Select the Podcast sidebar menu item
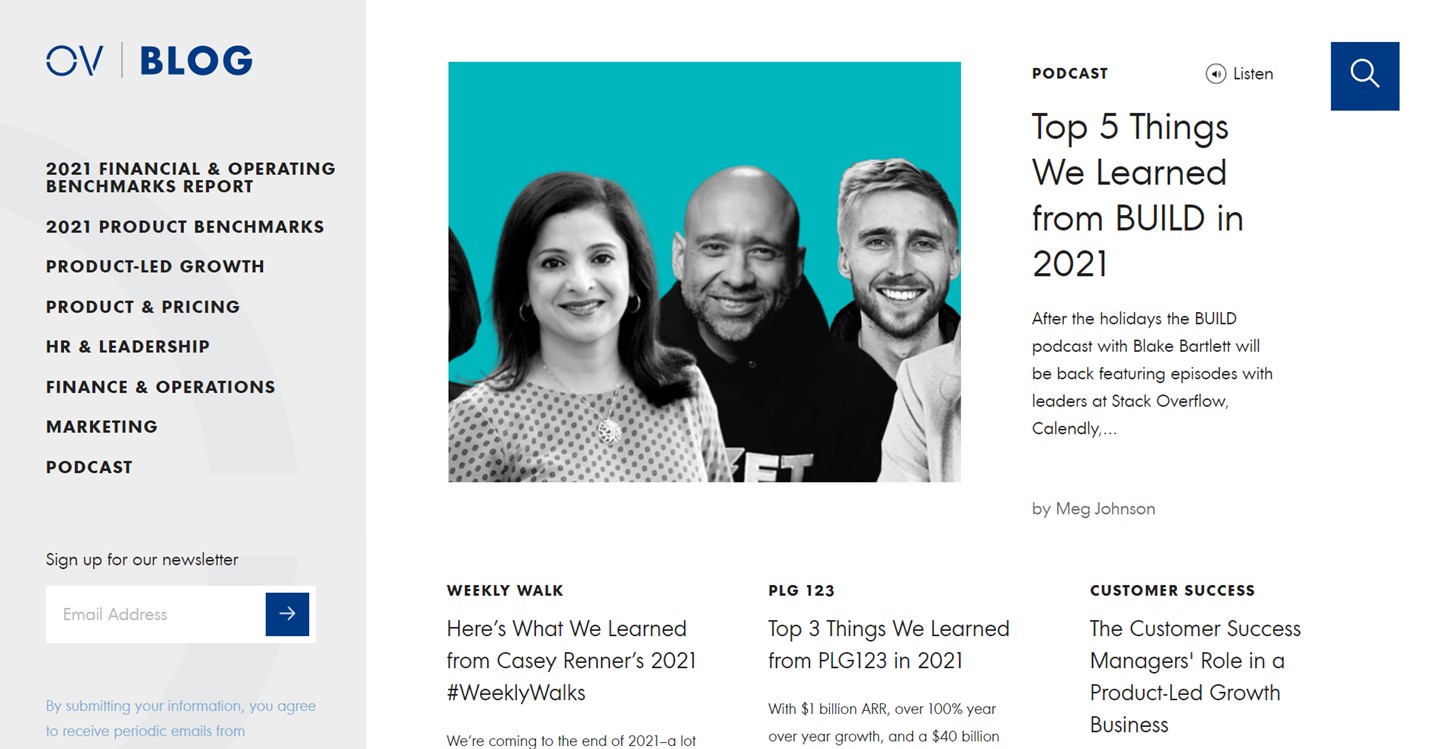 click(x=89, y=467)
